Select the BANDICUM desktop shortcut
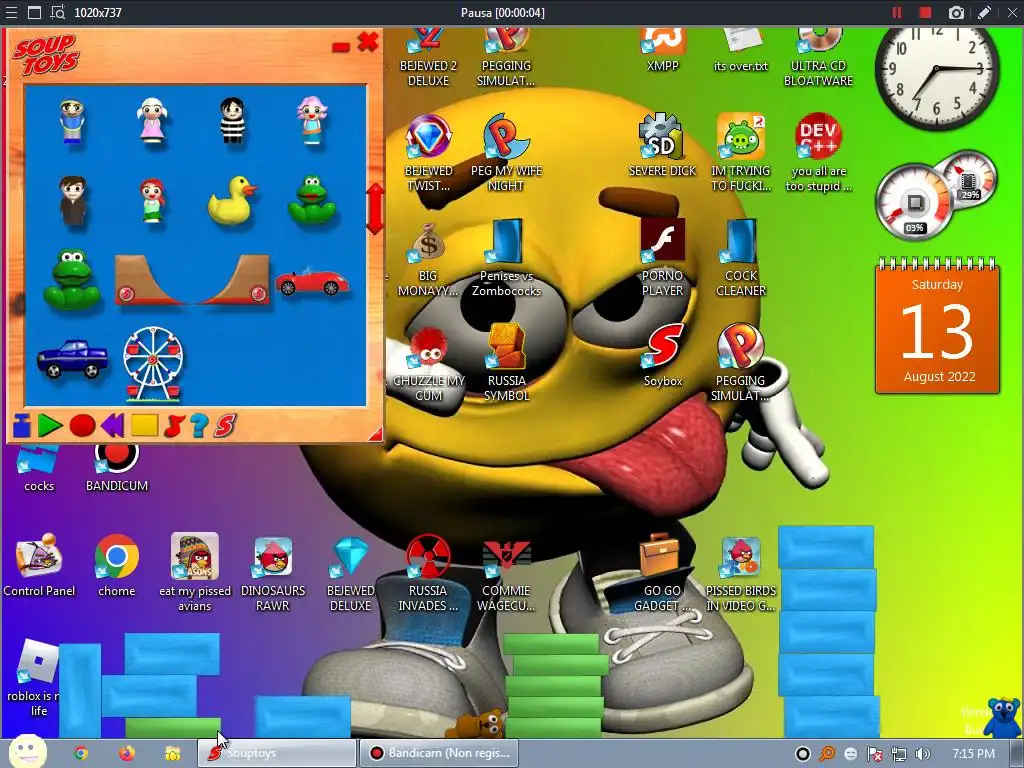 click(x=116, y=469)
